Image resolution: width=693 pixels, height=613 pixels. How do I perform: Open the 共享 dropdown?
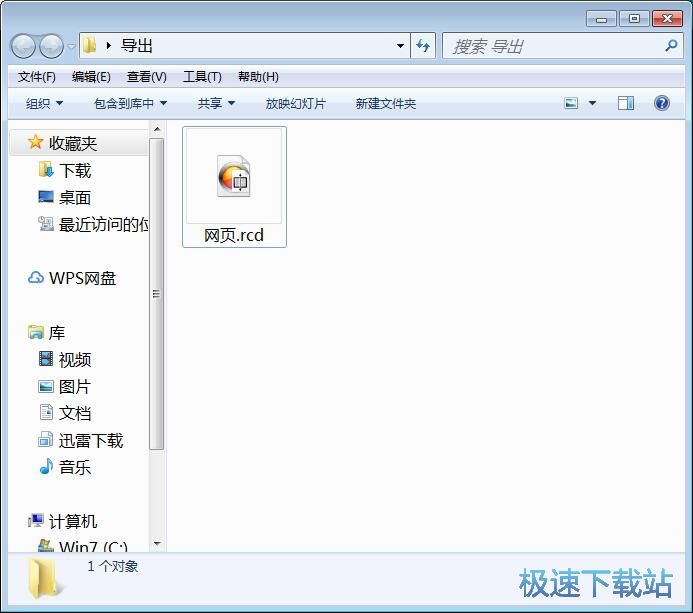(216, 103)
